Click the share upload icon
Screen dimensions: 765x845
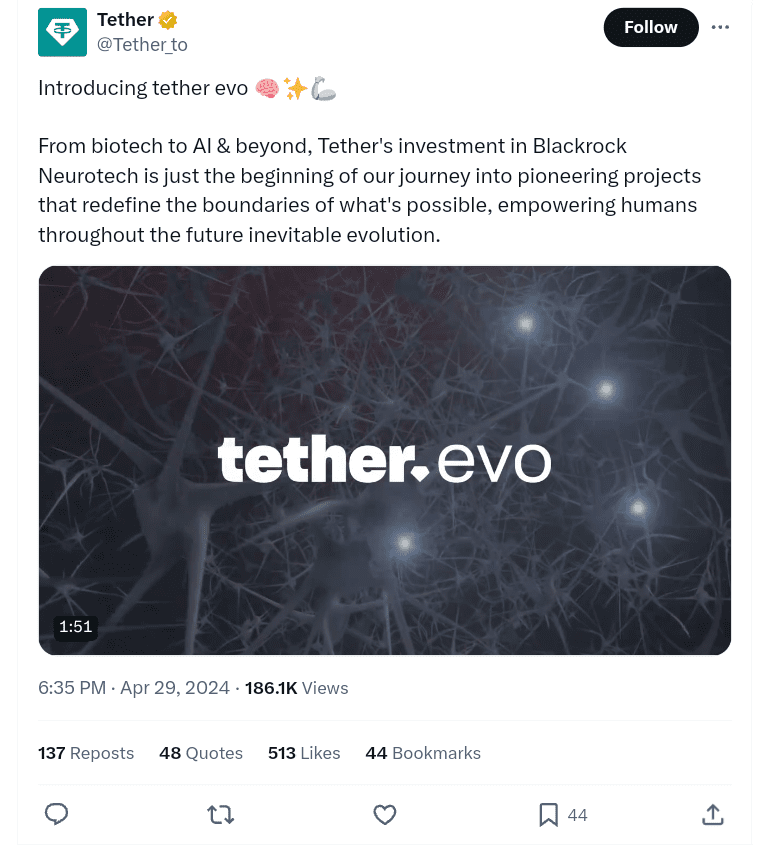713,814
